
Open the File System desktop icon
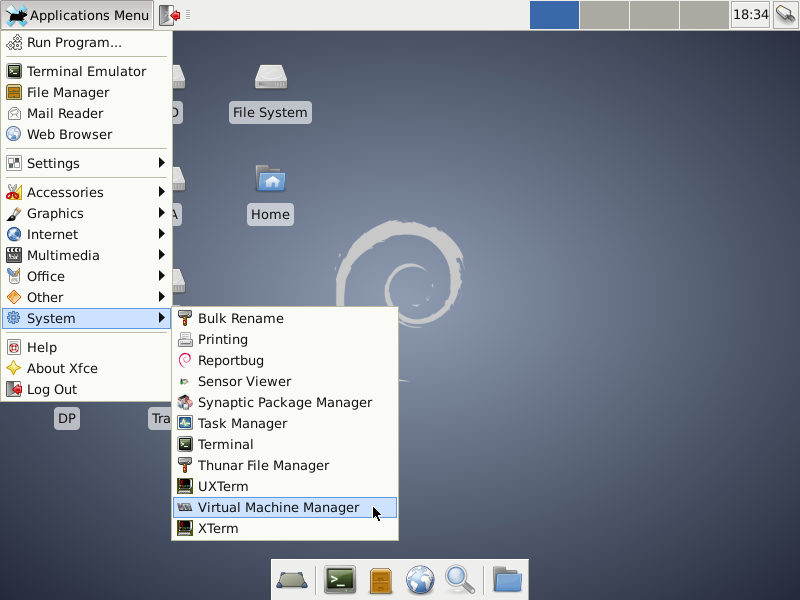[x=270, y=78]
